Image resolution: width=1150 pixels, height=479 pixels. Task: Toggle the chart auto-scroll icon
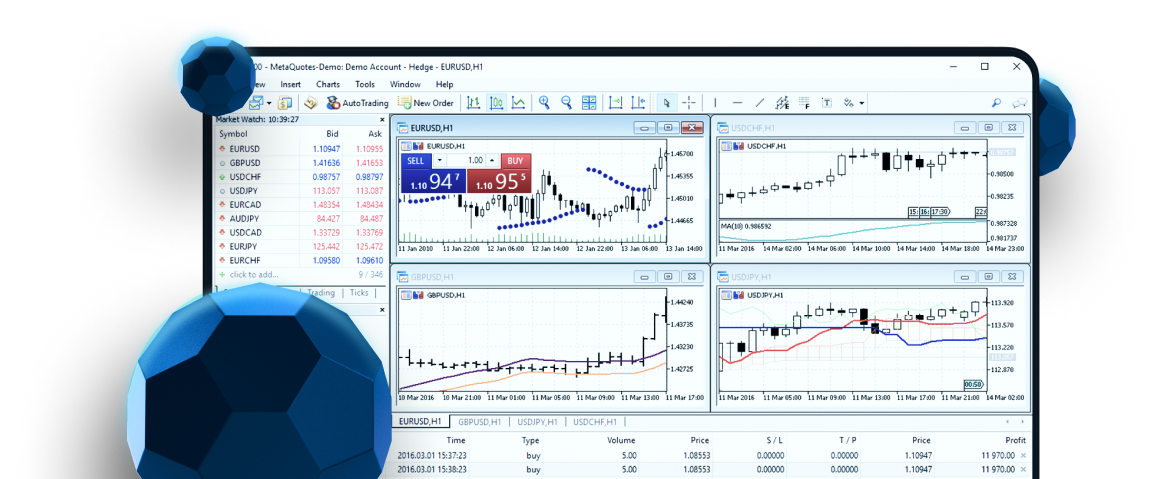(x=616, y=103)
